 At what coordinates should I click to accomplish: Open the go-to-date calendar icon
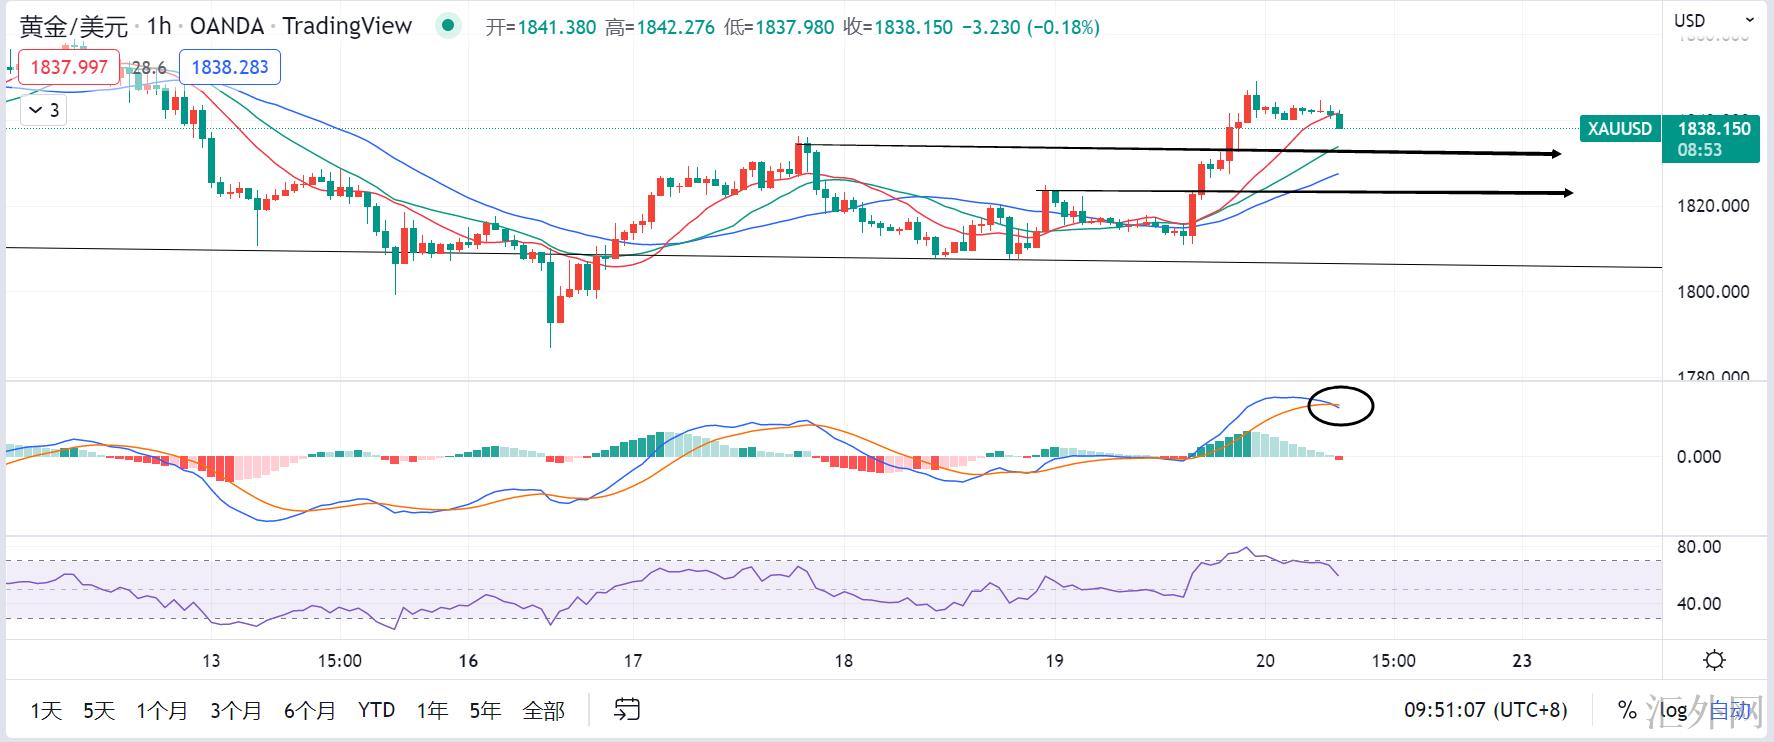[x=627, y=710]
